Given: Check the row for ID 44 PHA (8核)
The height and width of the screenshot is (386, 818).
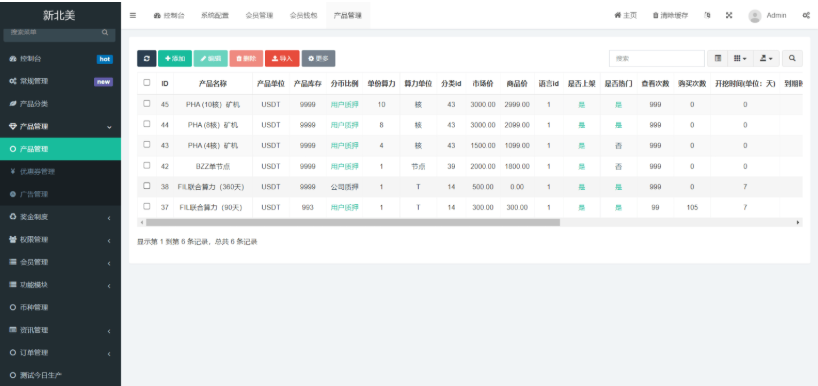Looking at the screenshot, I should (147, 124).
